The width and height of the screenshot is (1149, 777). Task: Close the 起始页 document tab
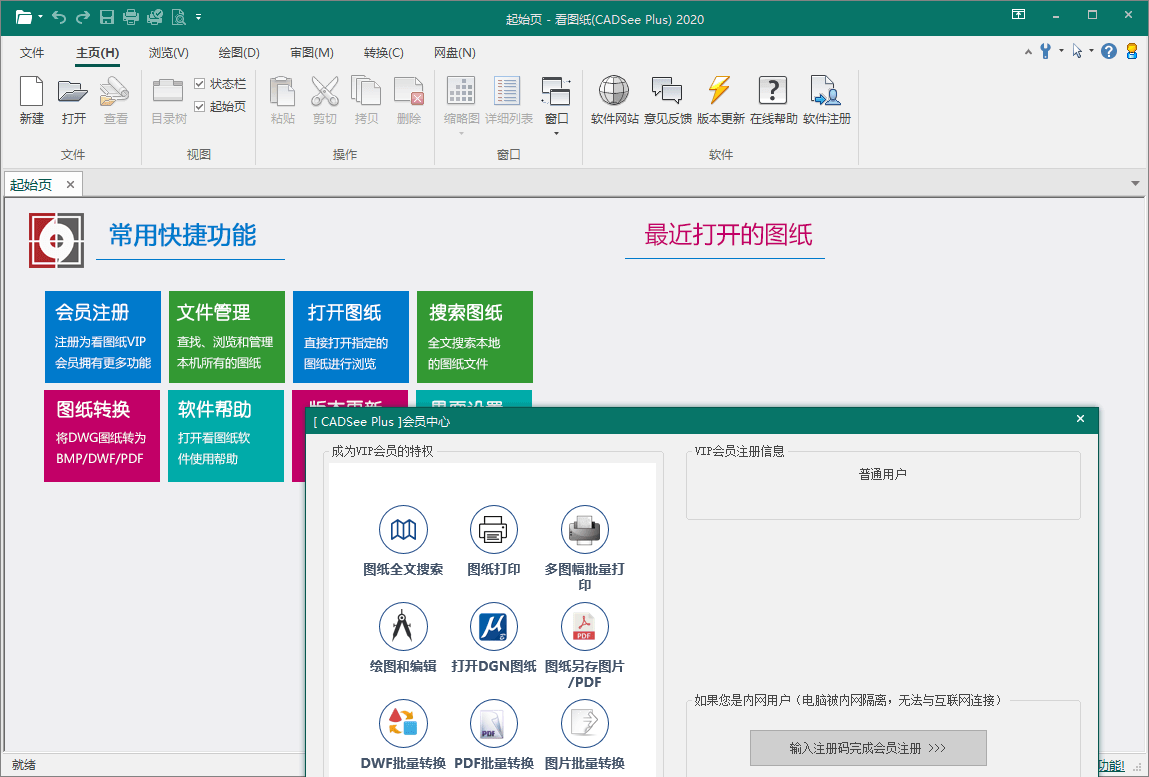70,184
